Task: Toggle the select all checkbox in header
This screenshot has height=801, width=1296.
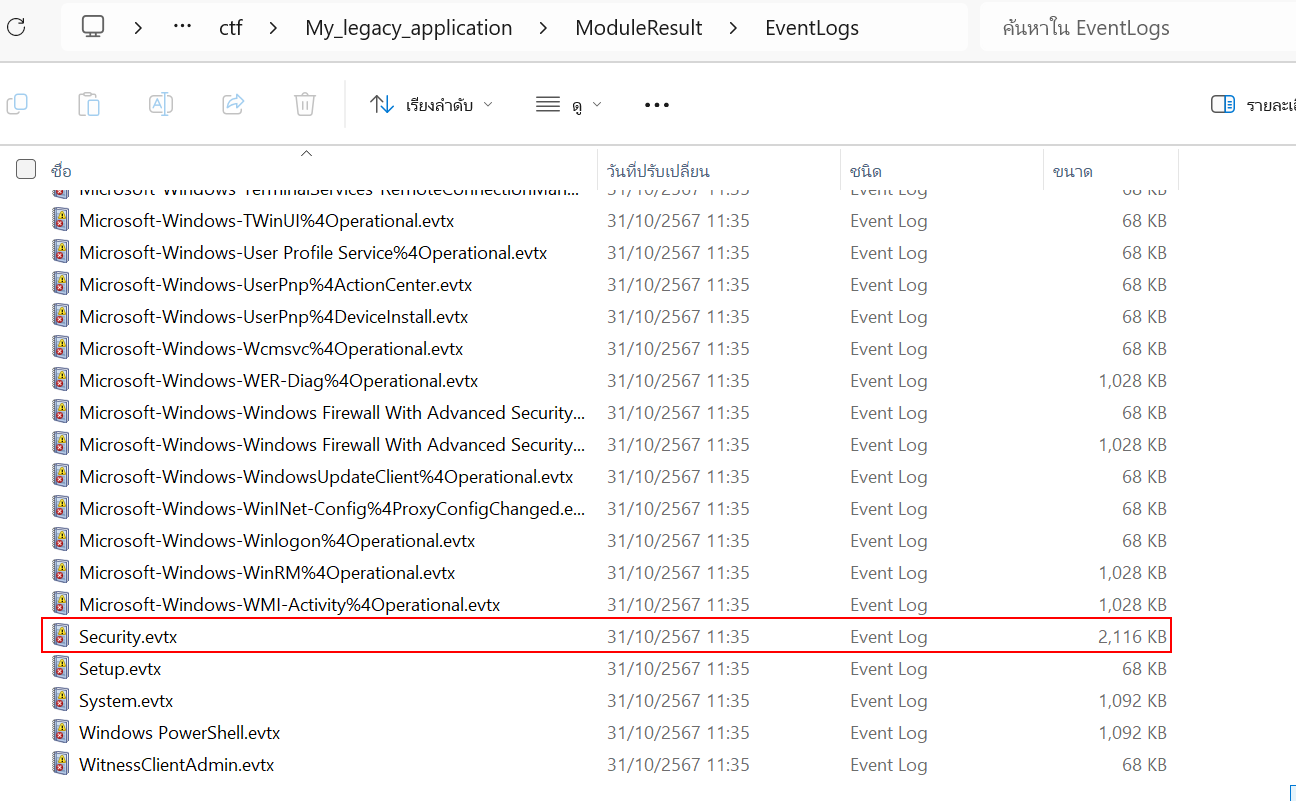Action: [x=26, y=170]
